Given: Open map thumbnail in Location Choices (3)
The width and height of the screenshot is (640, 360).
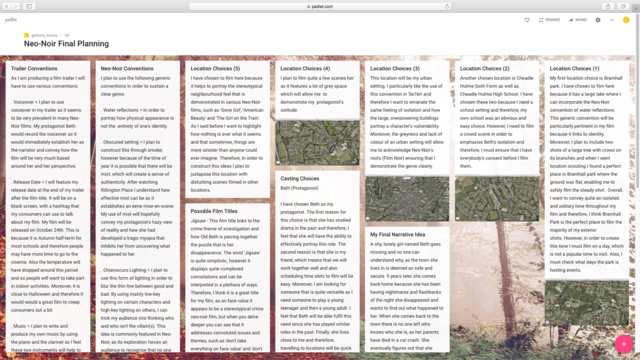Looking at the screenshot, I should coord(407,199).
